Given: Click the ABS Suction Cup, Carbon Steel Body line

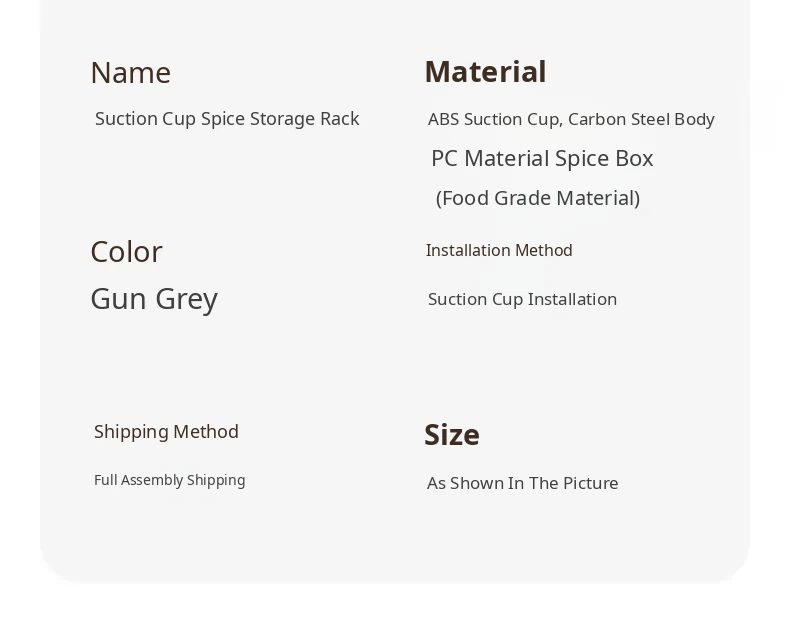Looking at the screenshot, I should pyautogui.click(x=571, y=119).
